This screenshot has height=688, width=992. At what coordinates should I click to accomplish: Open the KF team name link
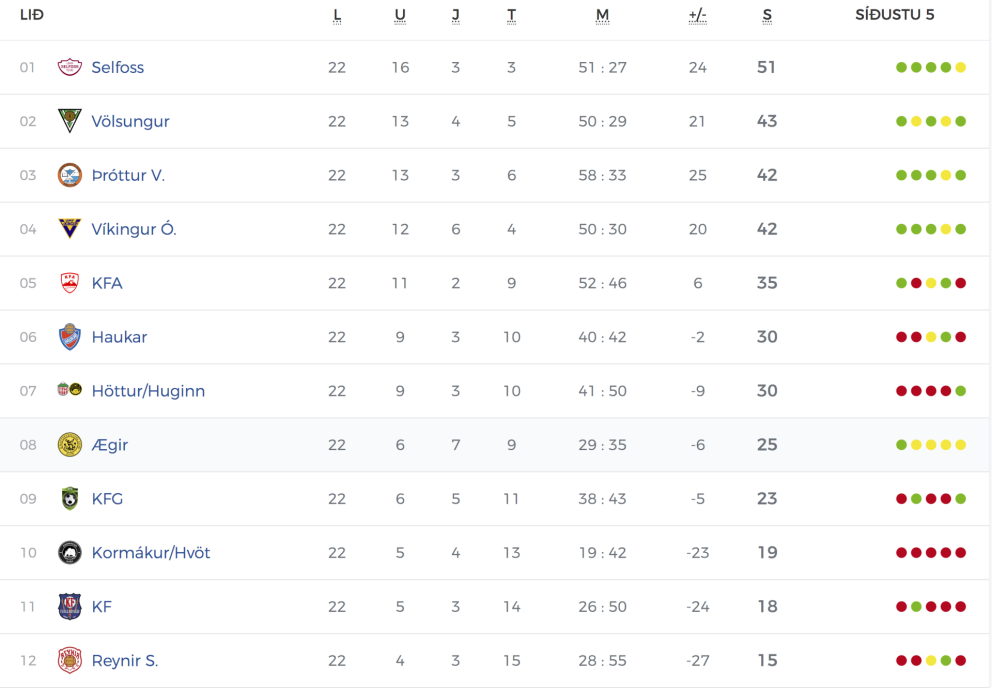[101, 607]
